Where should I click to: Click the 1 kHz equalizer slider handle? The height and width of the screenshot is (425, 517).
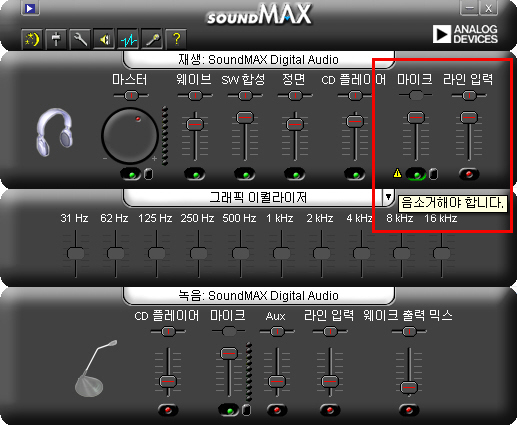tap(281, 253)
